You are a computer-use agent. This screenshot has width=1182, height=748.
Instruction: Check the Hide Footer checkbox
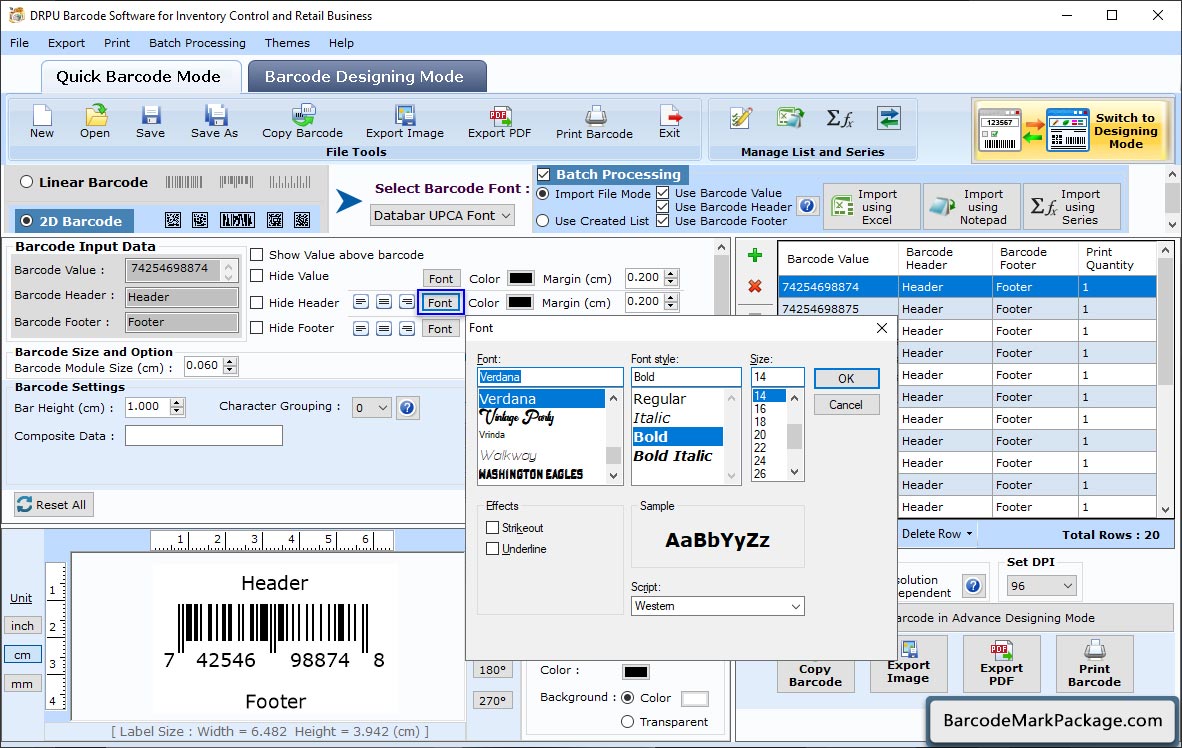257,328
